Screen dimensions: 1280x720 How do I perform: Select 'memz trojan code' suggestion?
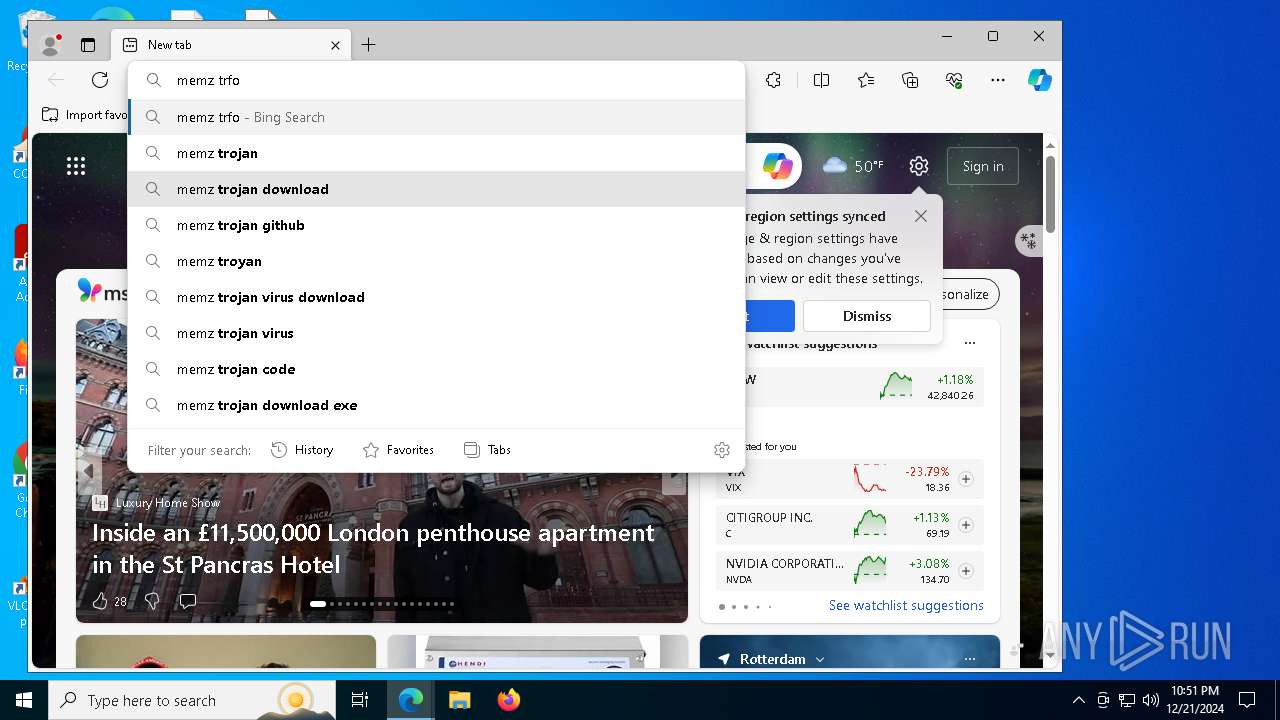click(x=436, y=369)
